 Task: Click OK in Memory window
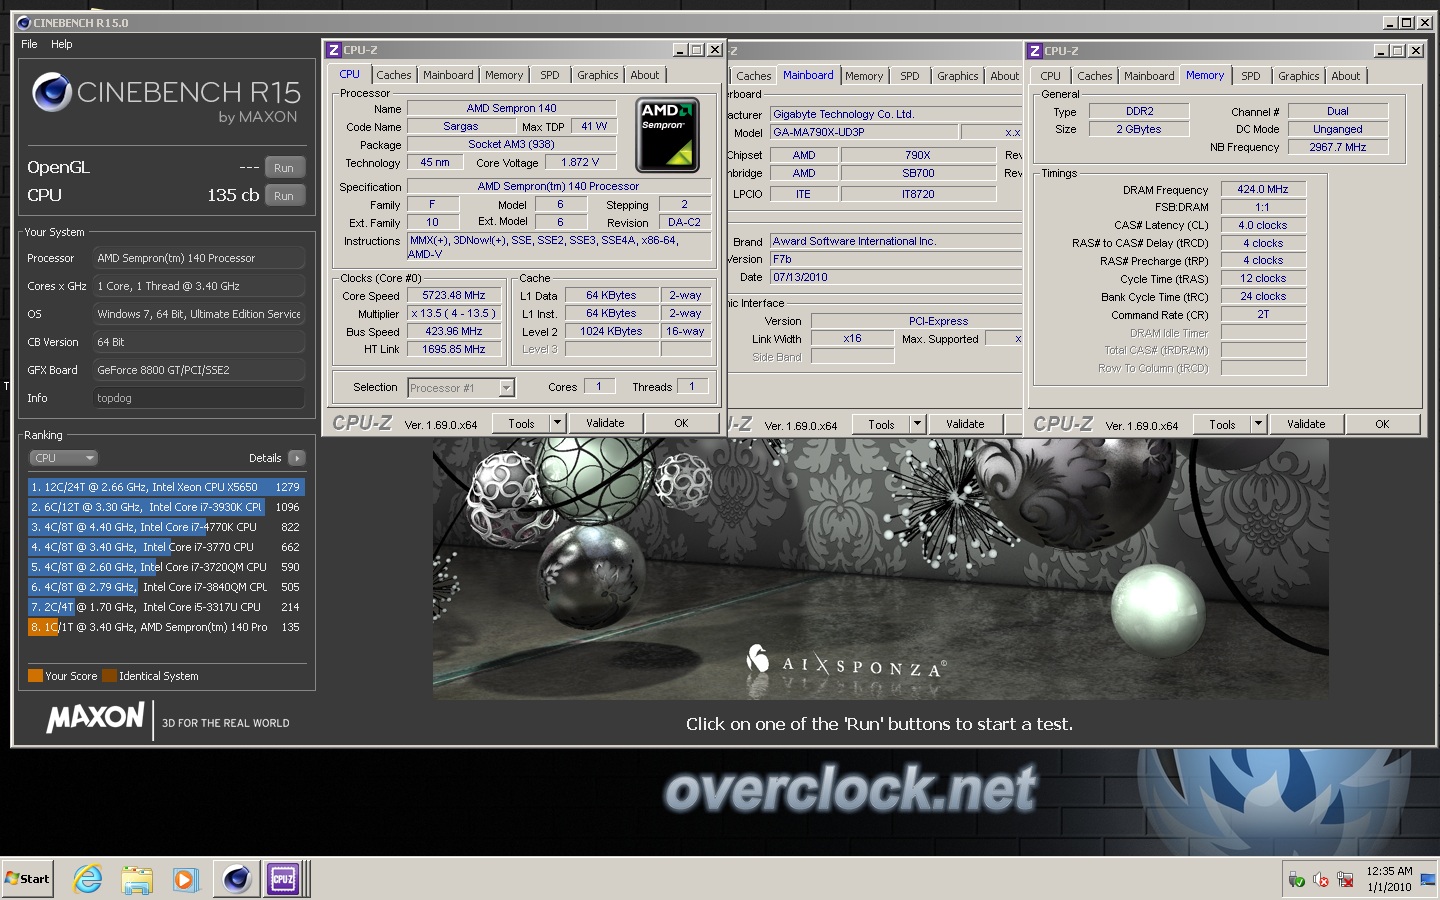(x=1382, y=424)
